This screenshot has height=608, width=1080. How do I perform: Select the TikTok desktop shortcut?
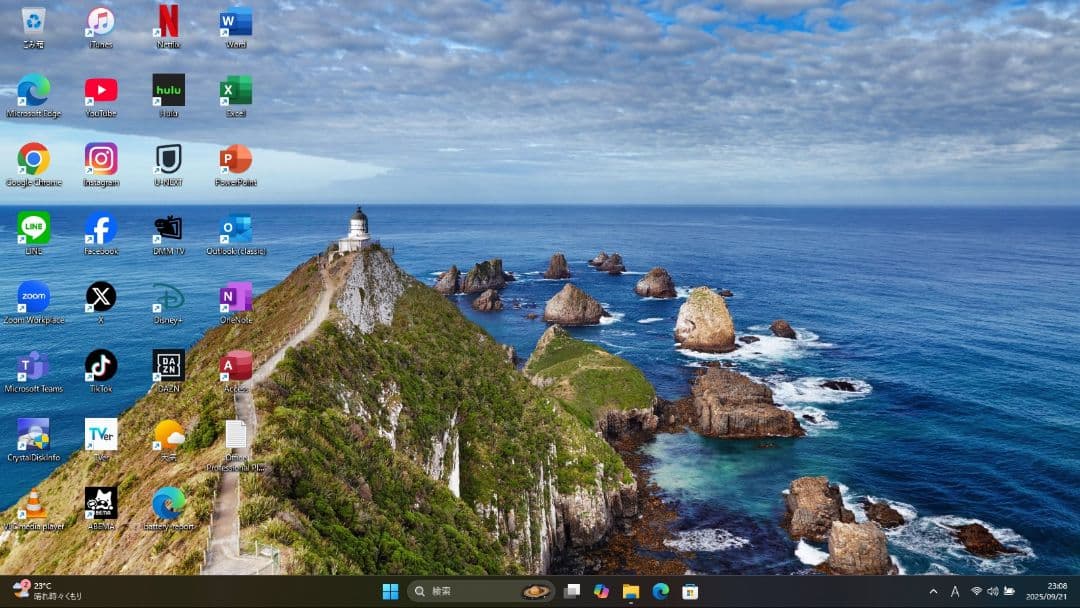[x=100, y=367]
